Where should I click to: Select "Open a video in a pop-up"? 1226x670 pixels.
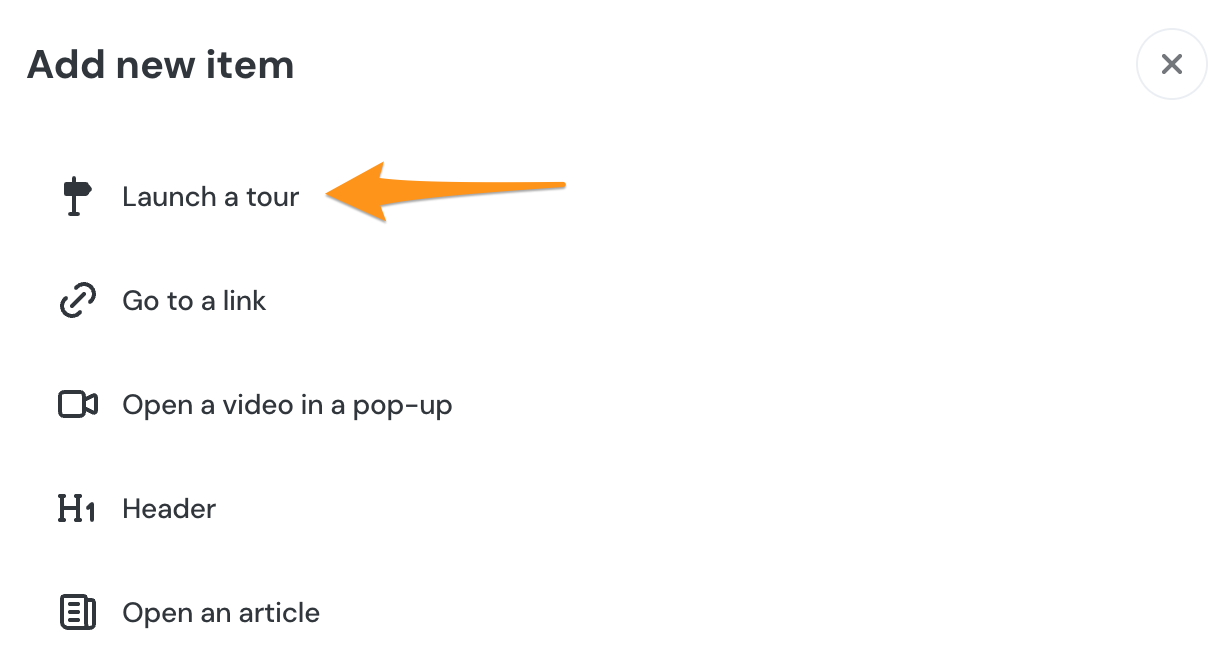pyautogui.click(x=287, y=405)
